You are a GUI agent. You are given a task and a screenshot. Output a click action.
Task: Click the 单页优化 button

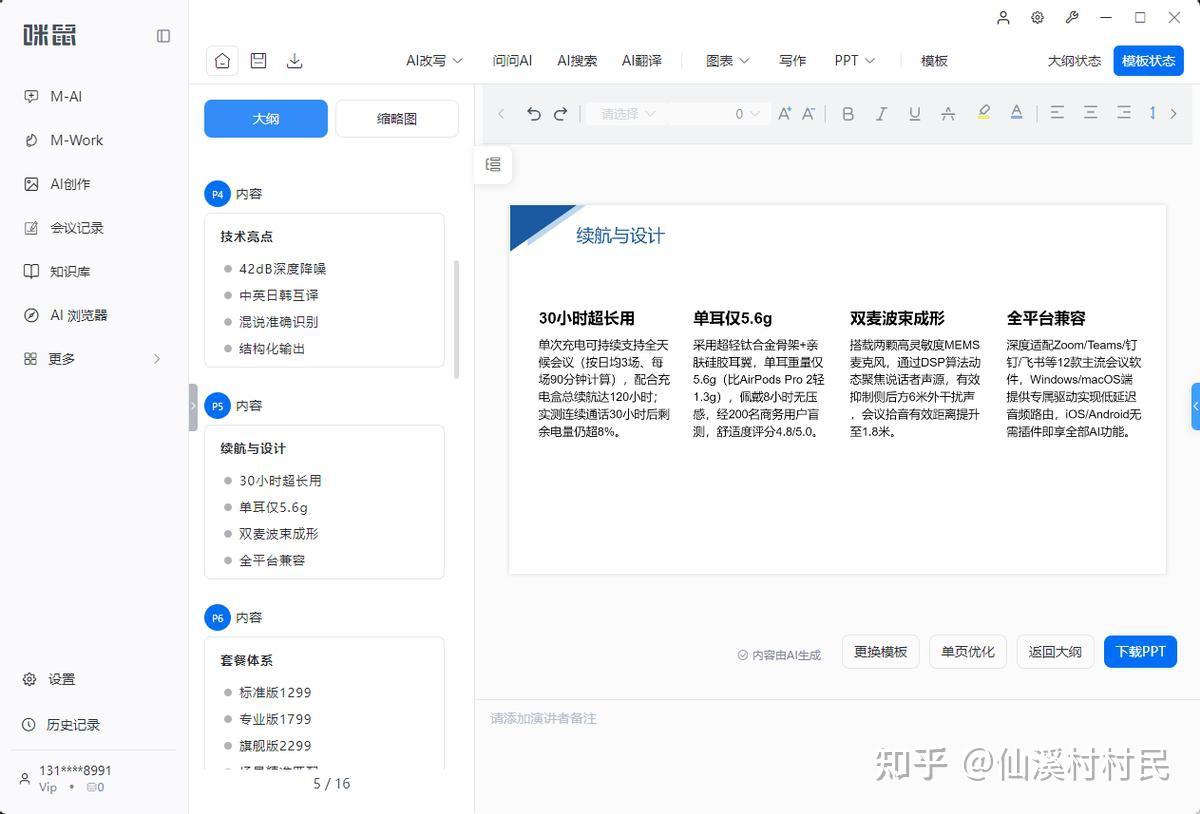[968, 652]
